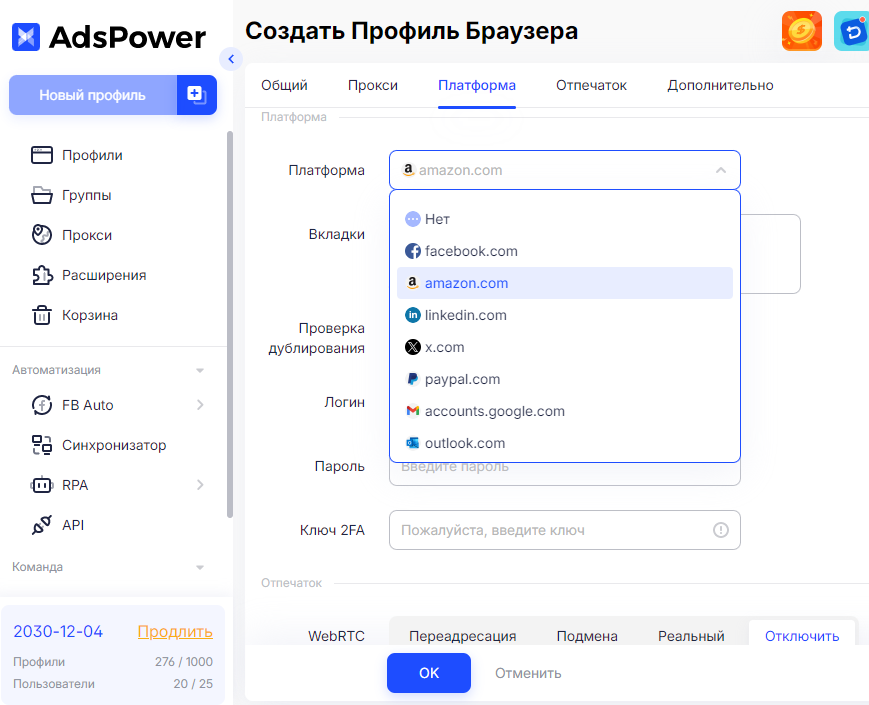
Task: Switch to the Прокси tab
Action: pyautogui.click(x=373, y=85)
